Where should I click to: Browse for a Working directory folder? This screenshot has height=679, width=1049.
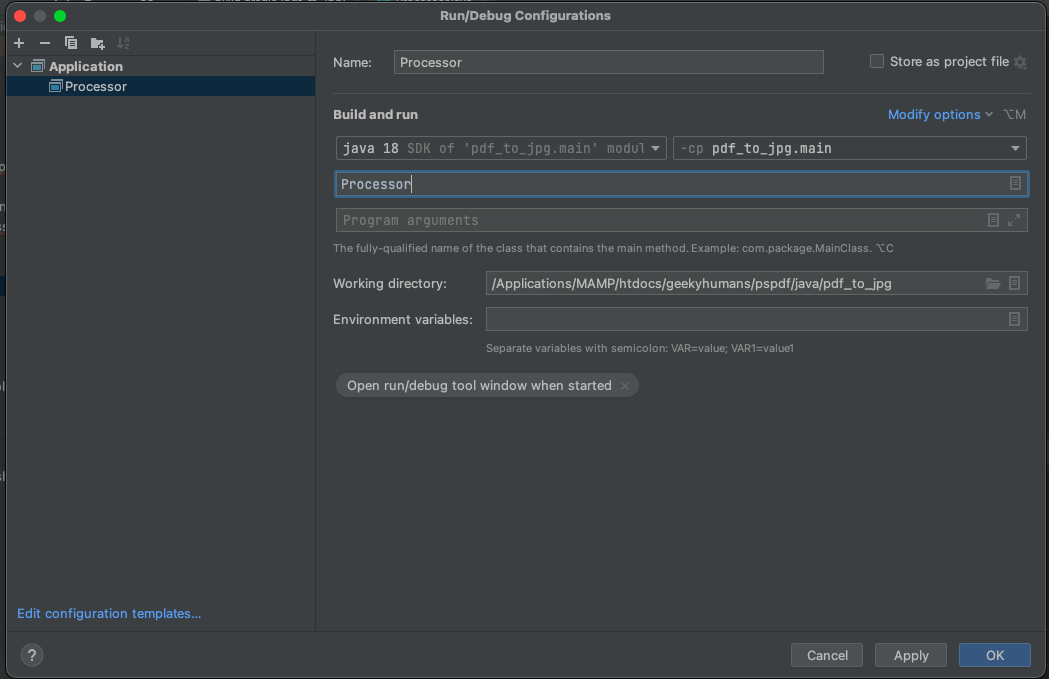(x=993, y=283)
